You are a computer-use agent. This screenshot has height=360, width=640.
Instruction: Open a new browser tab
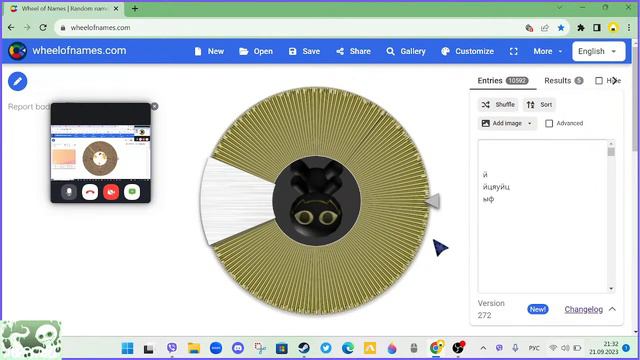pos(135,8)
